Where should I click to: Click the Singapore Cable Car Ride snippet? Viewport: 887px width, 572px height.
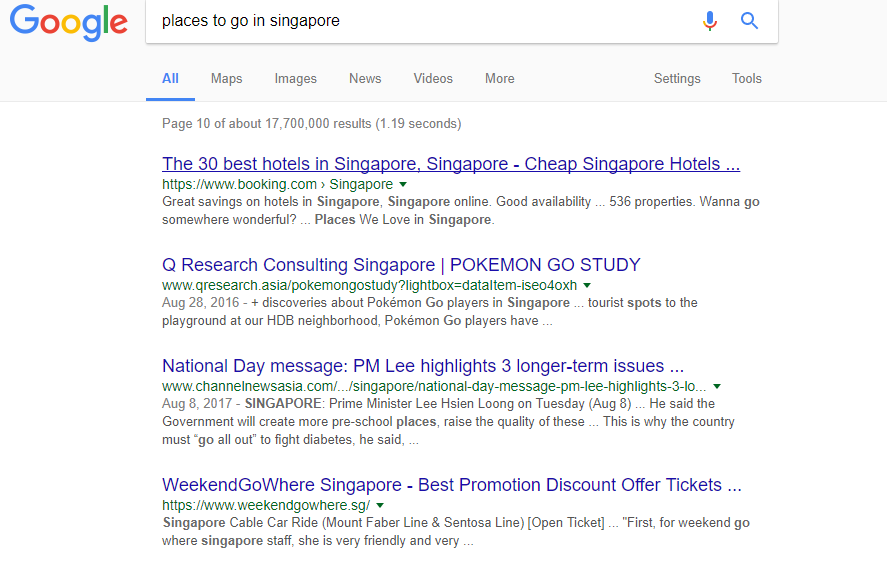[x=456, y=531]
